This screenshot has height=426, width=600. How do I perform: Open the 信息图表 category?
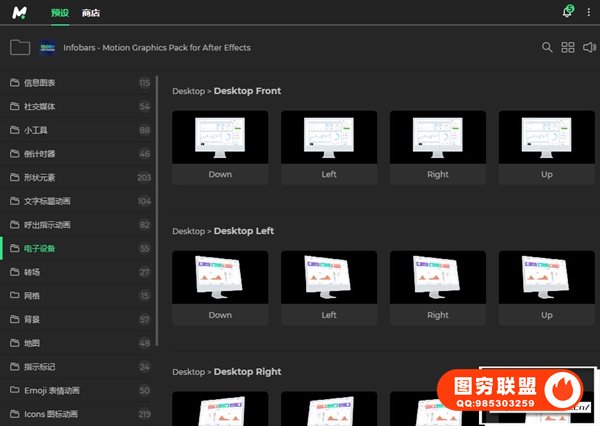[x=40, y=82]
